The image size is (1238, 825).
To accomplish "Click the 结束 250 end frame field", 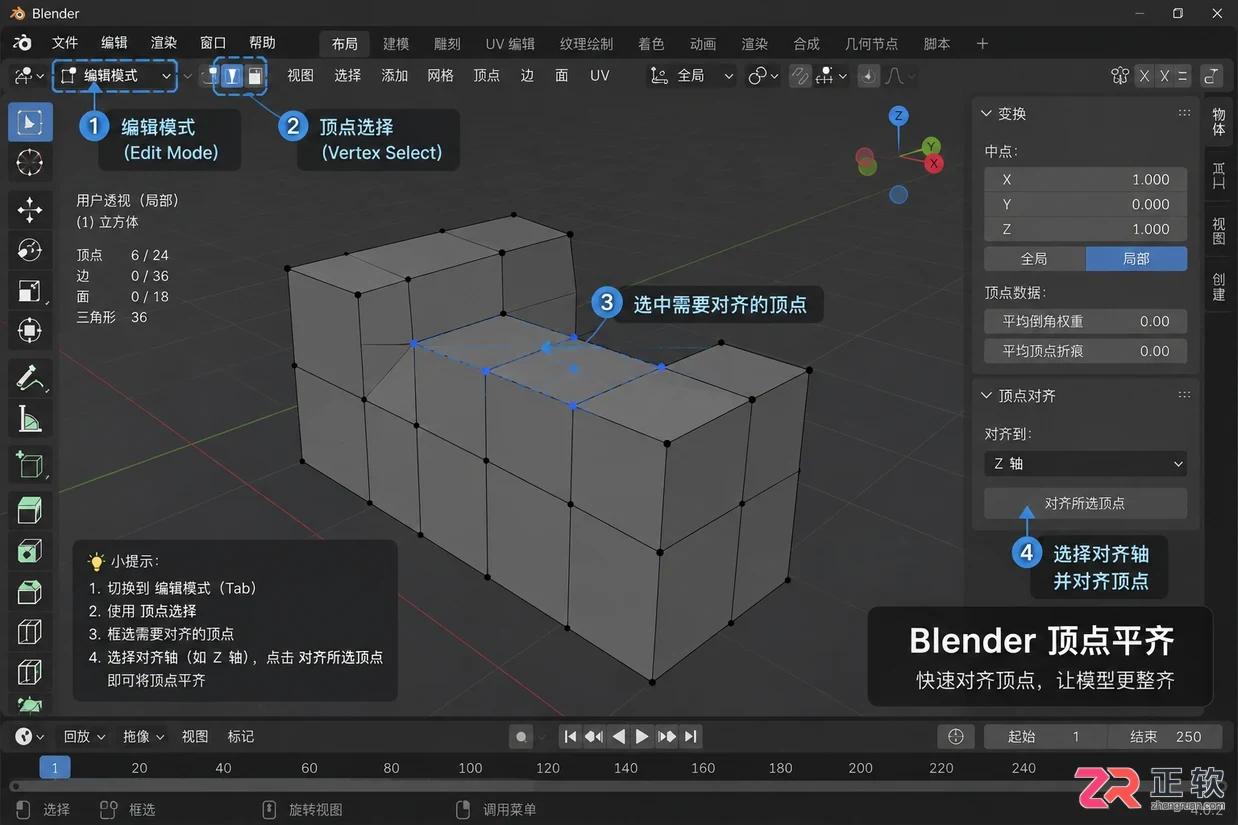I will click(x=1165, y=737).
